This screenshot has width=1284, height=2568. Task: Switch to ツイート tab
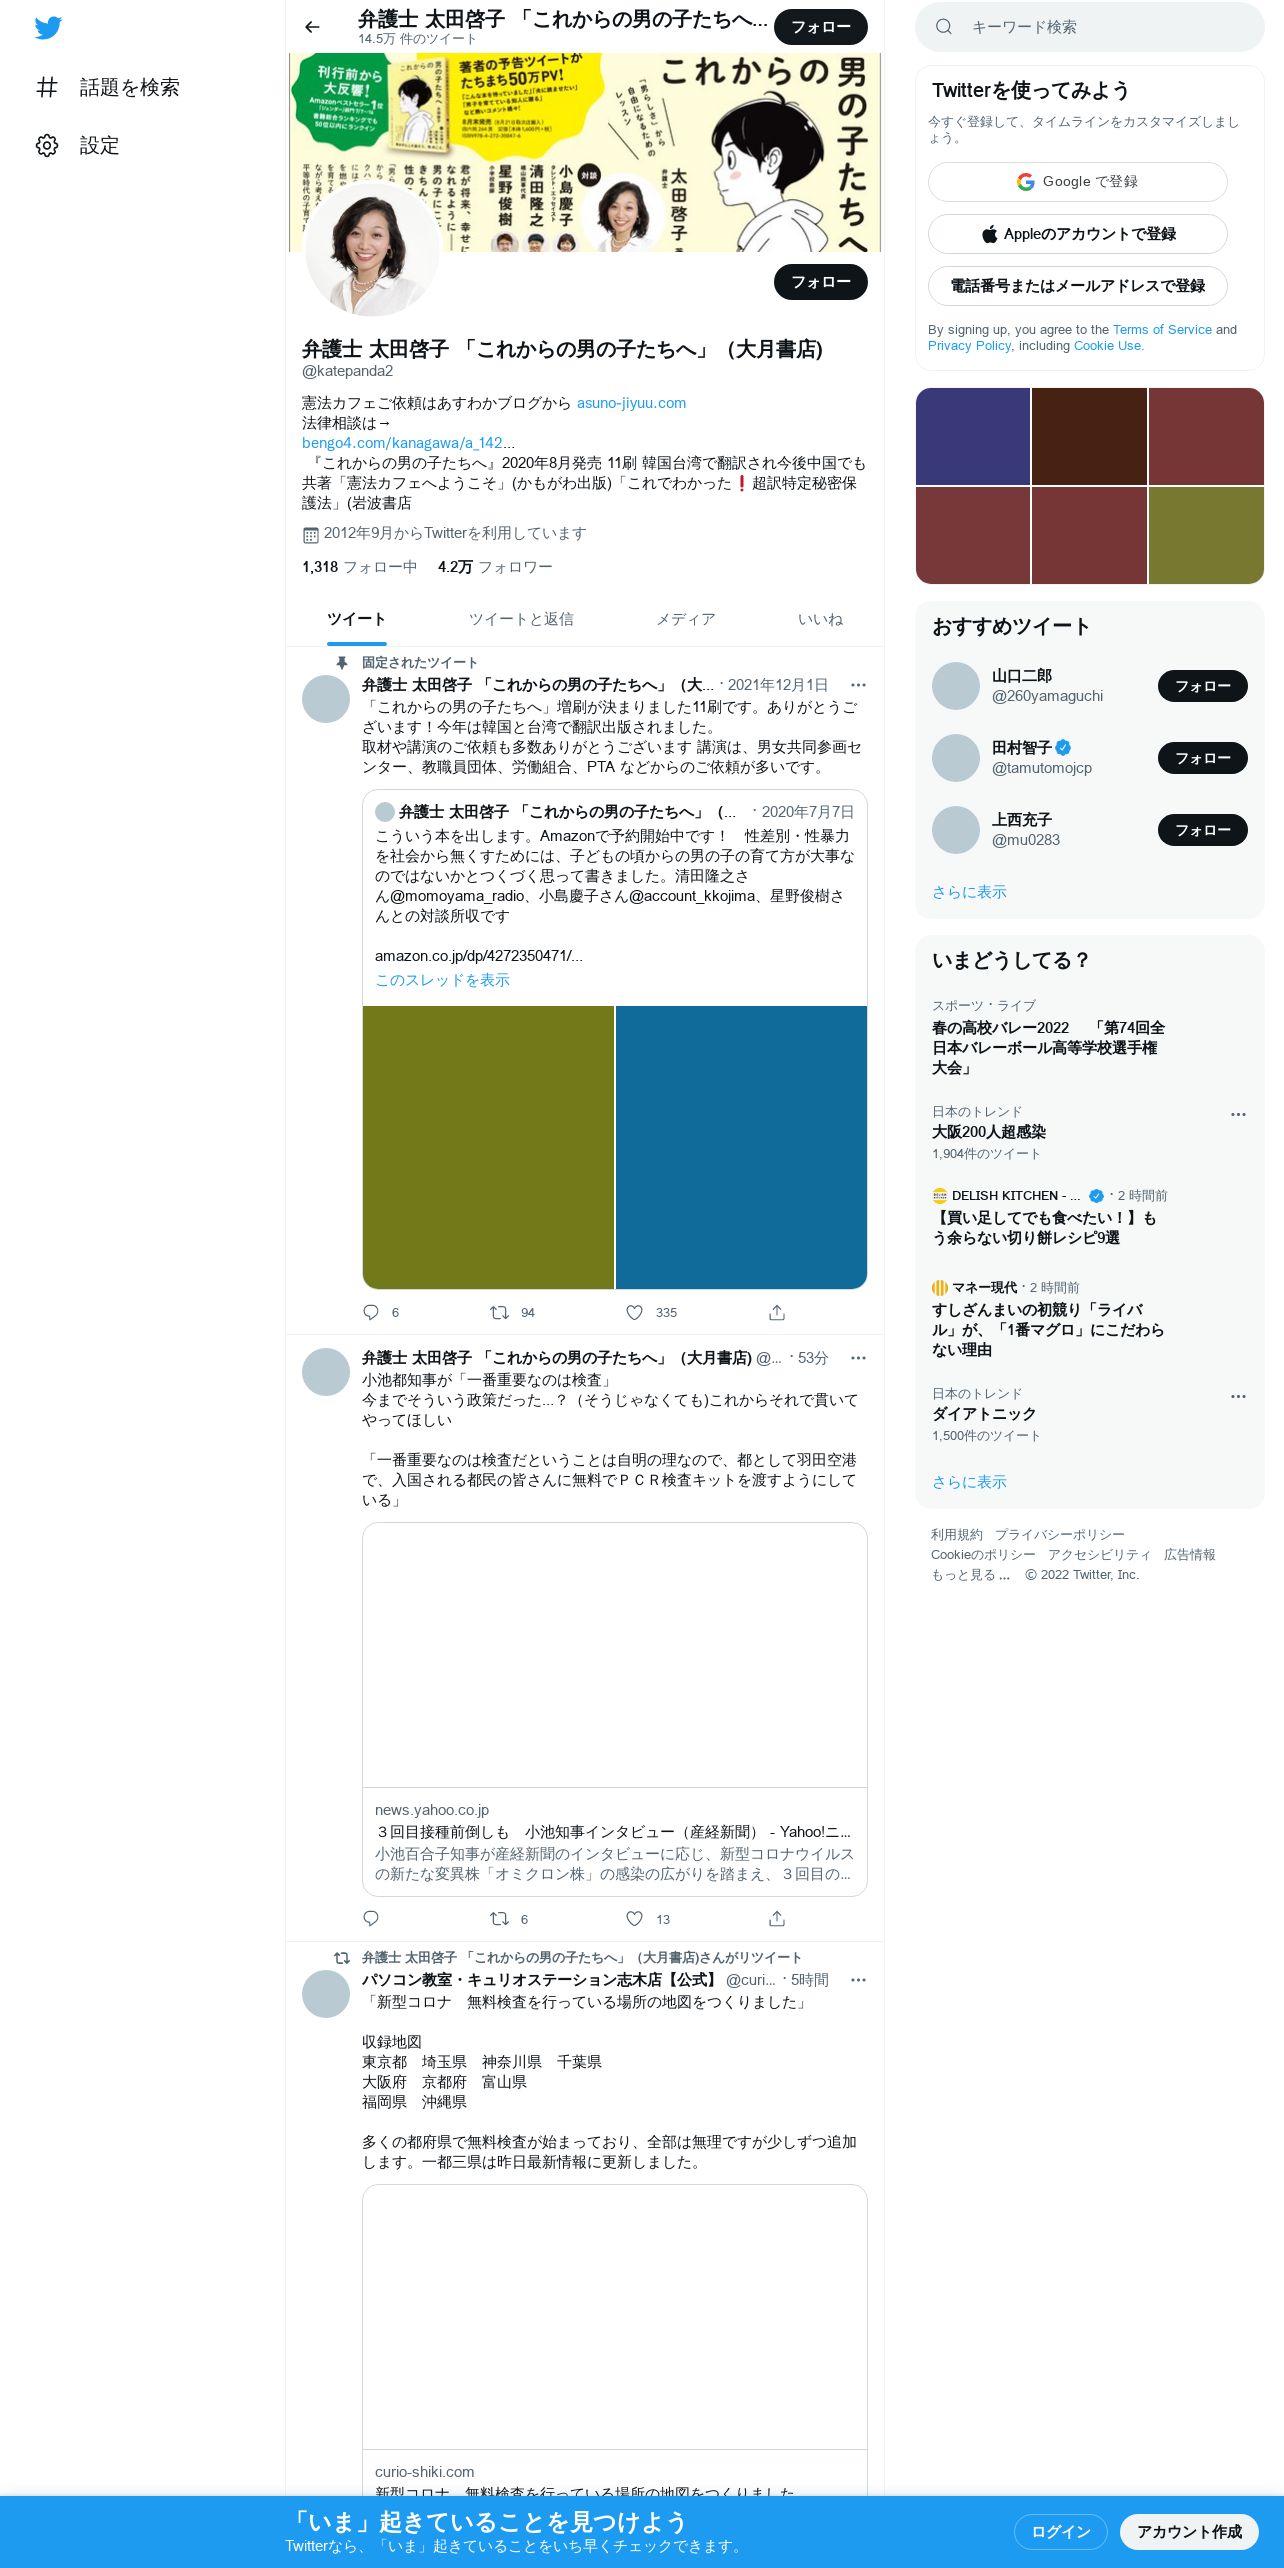click(x=356, y=620)
